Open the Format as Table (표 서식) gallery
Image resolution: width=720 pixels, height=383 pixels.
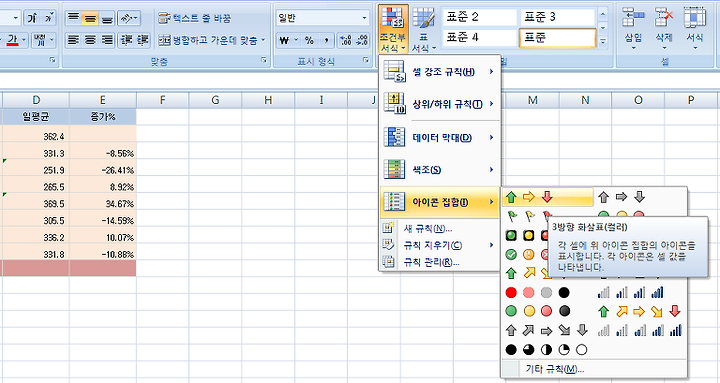coord(423,29)
